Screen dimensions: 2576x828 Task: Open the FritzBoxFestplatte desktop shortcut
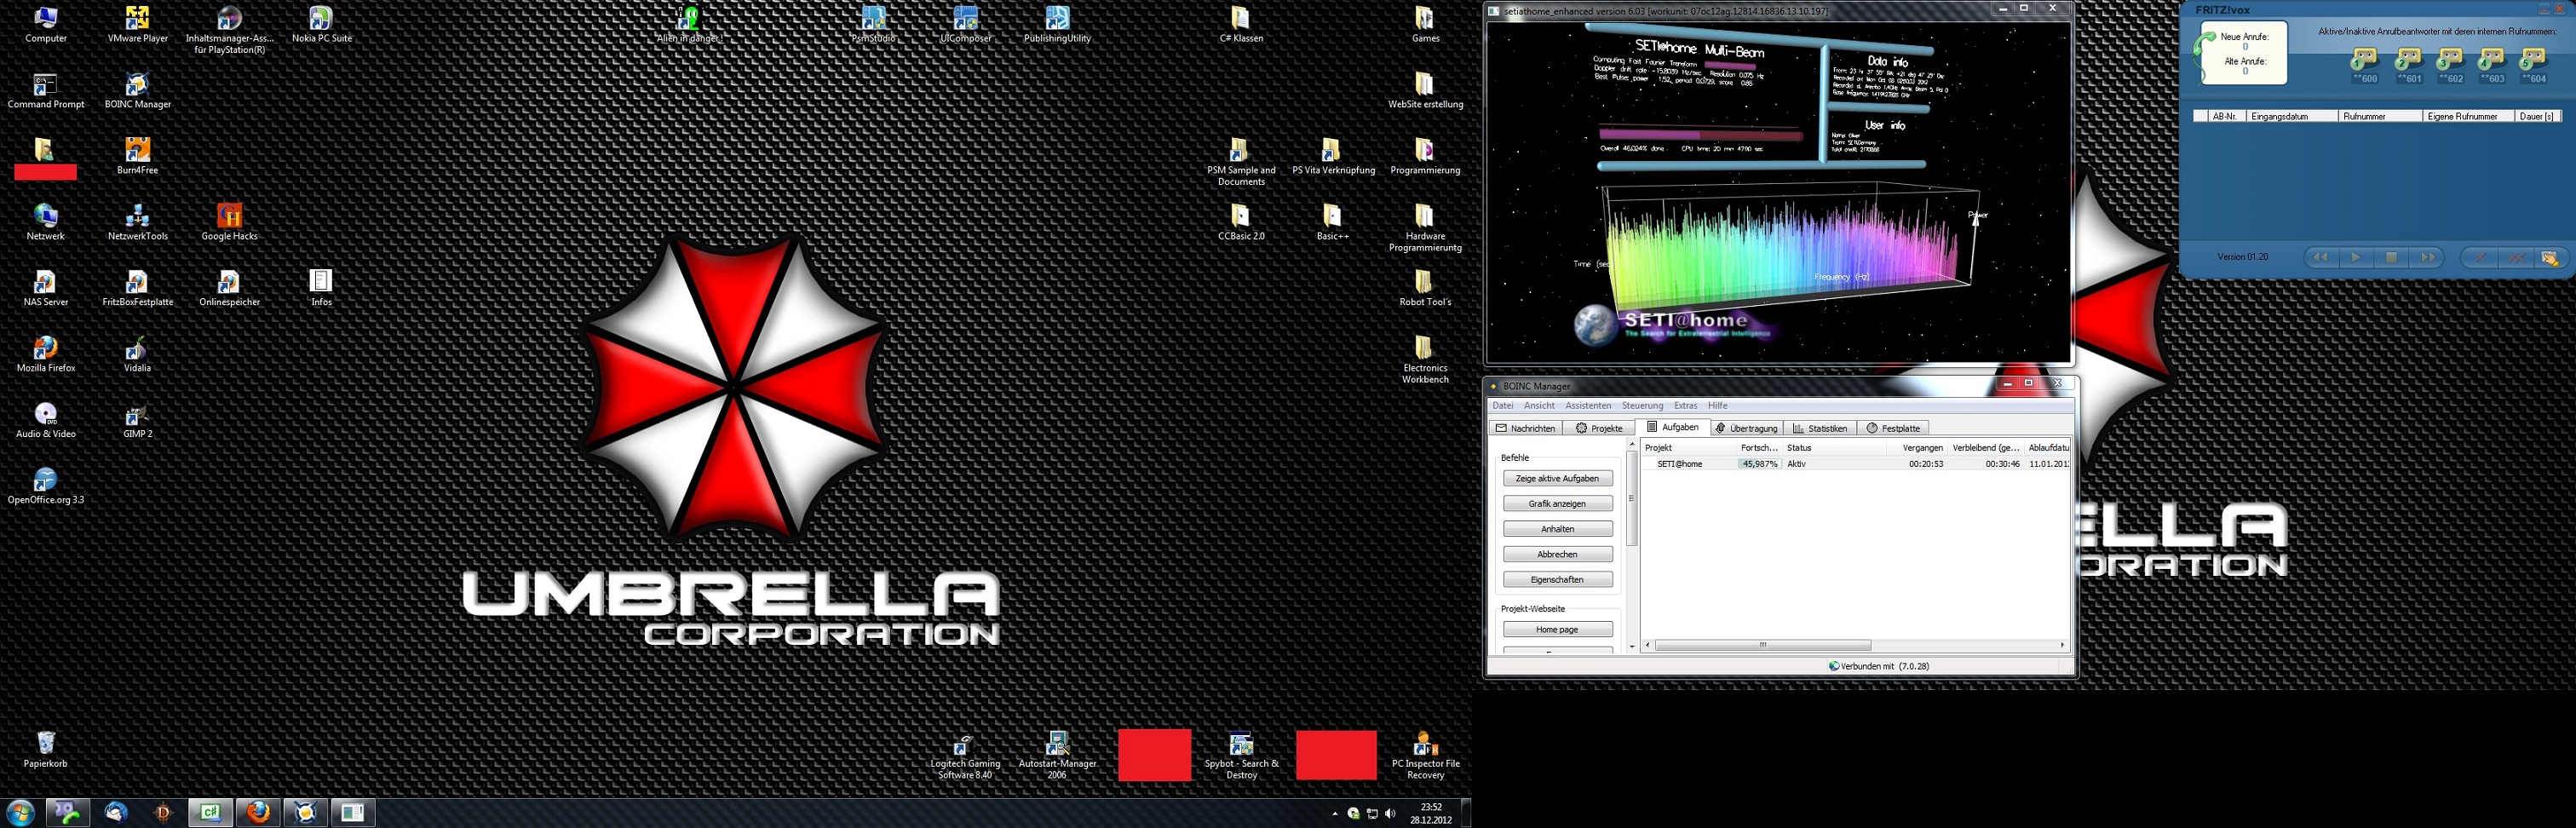138,288
